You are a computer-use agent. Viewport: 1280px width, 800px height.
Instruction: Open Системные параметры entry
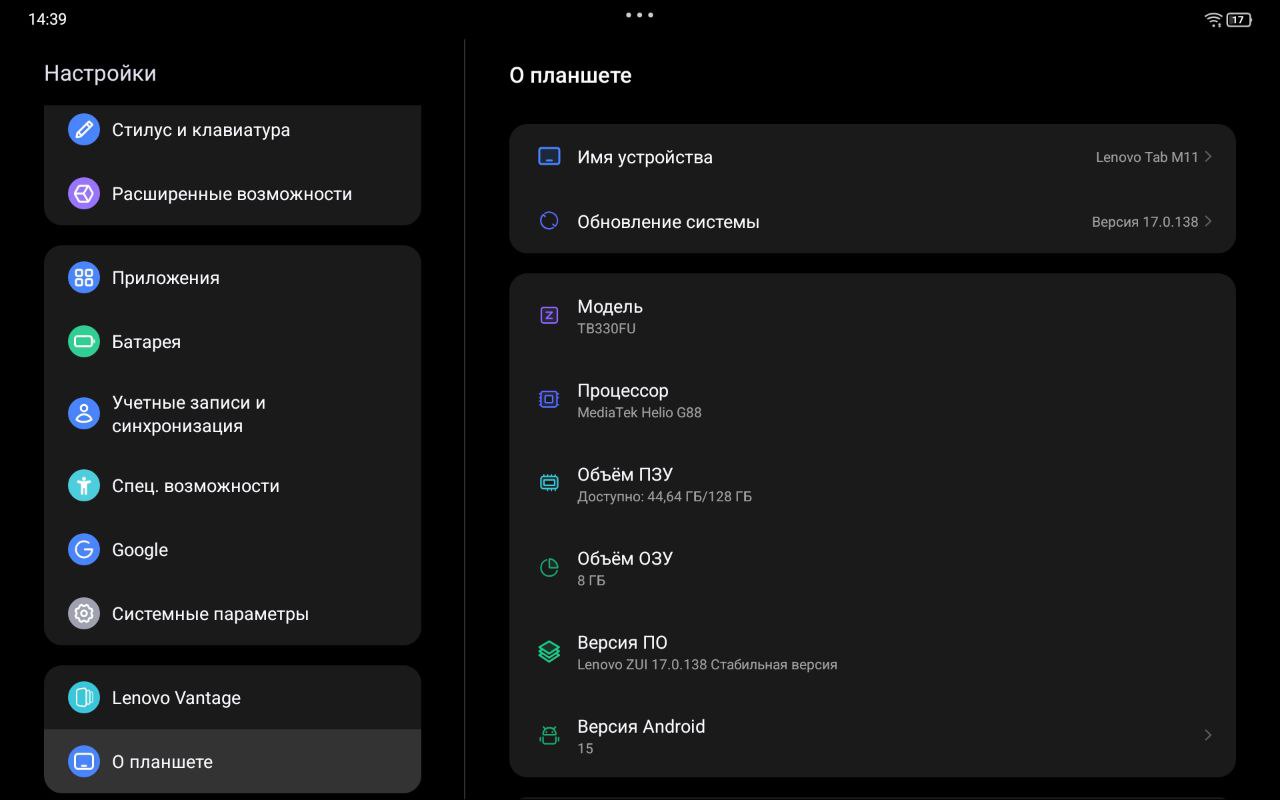232,613
